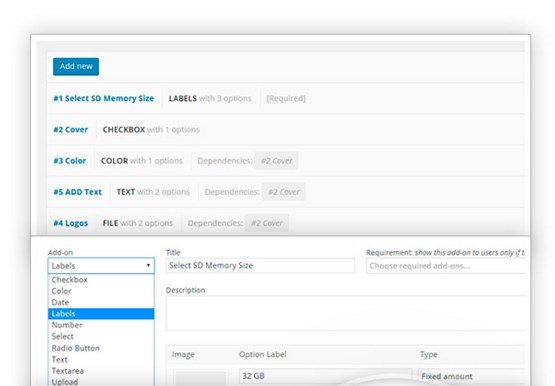Viewport: 555px width, 386px height.
Task: Click the #2 Cover dependency tag in Logos row
Action: (267, 223)
